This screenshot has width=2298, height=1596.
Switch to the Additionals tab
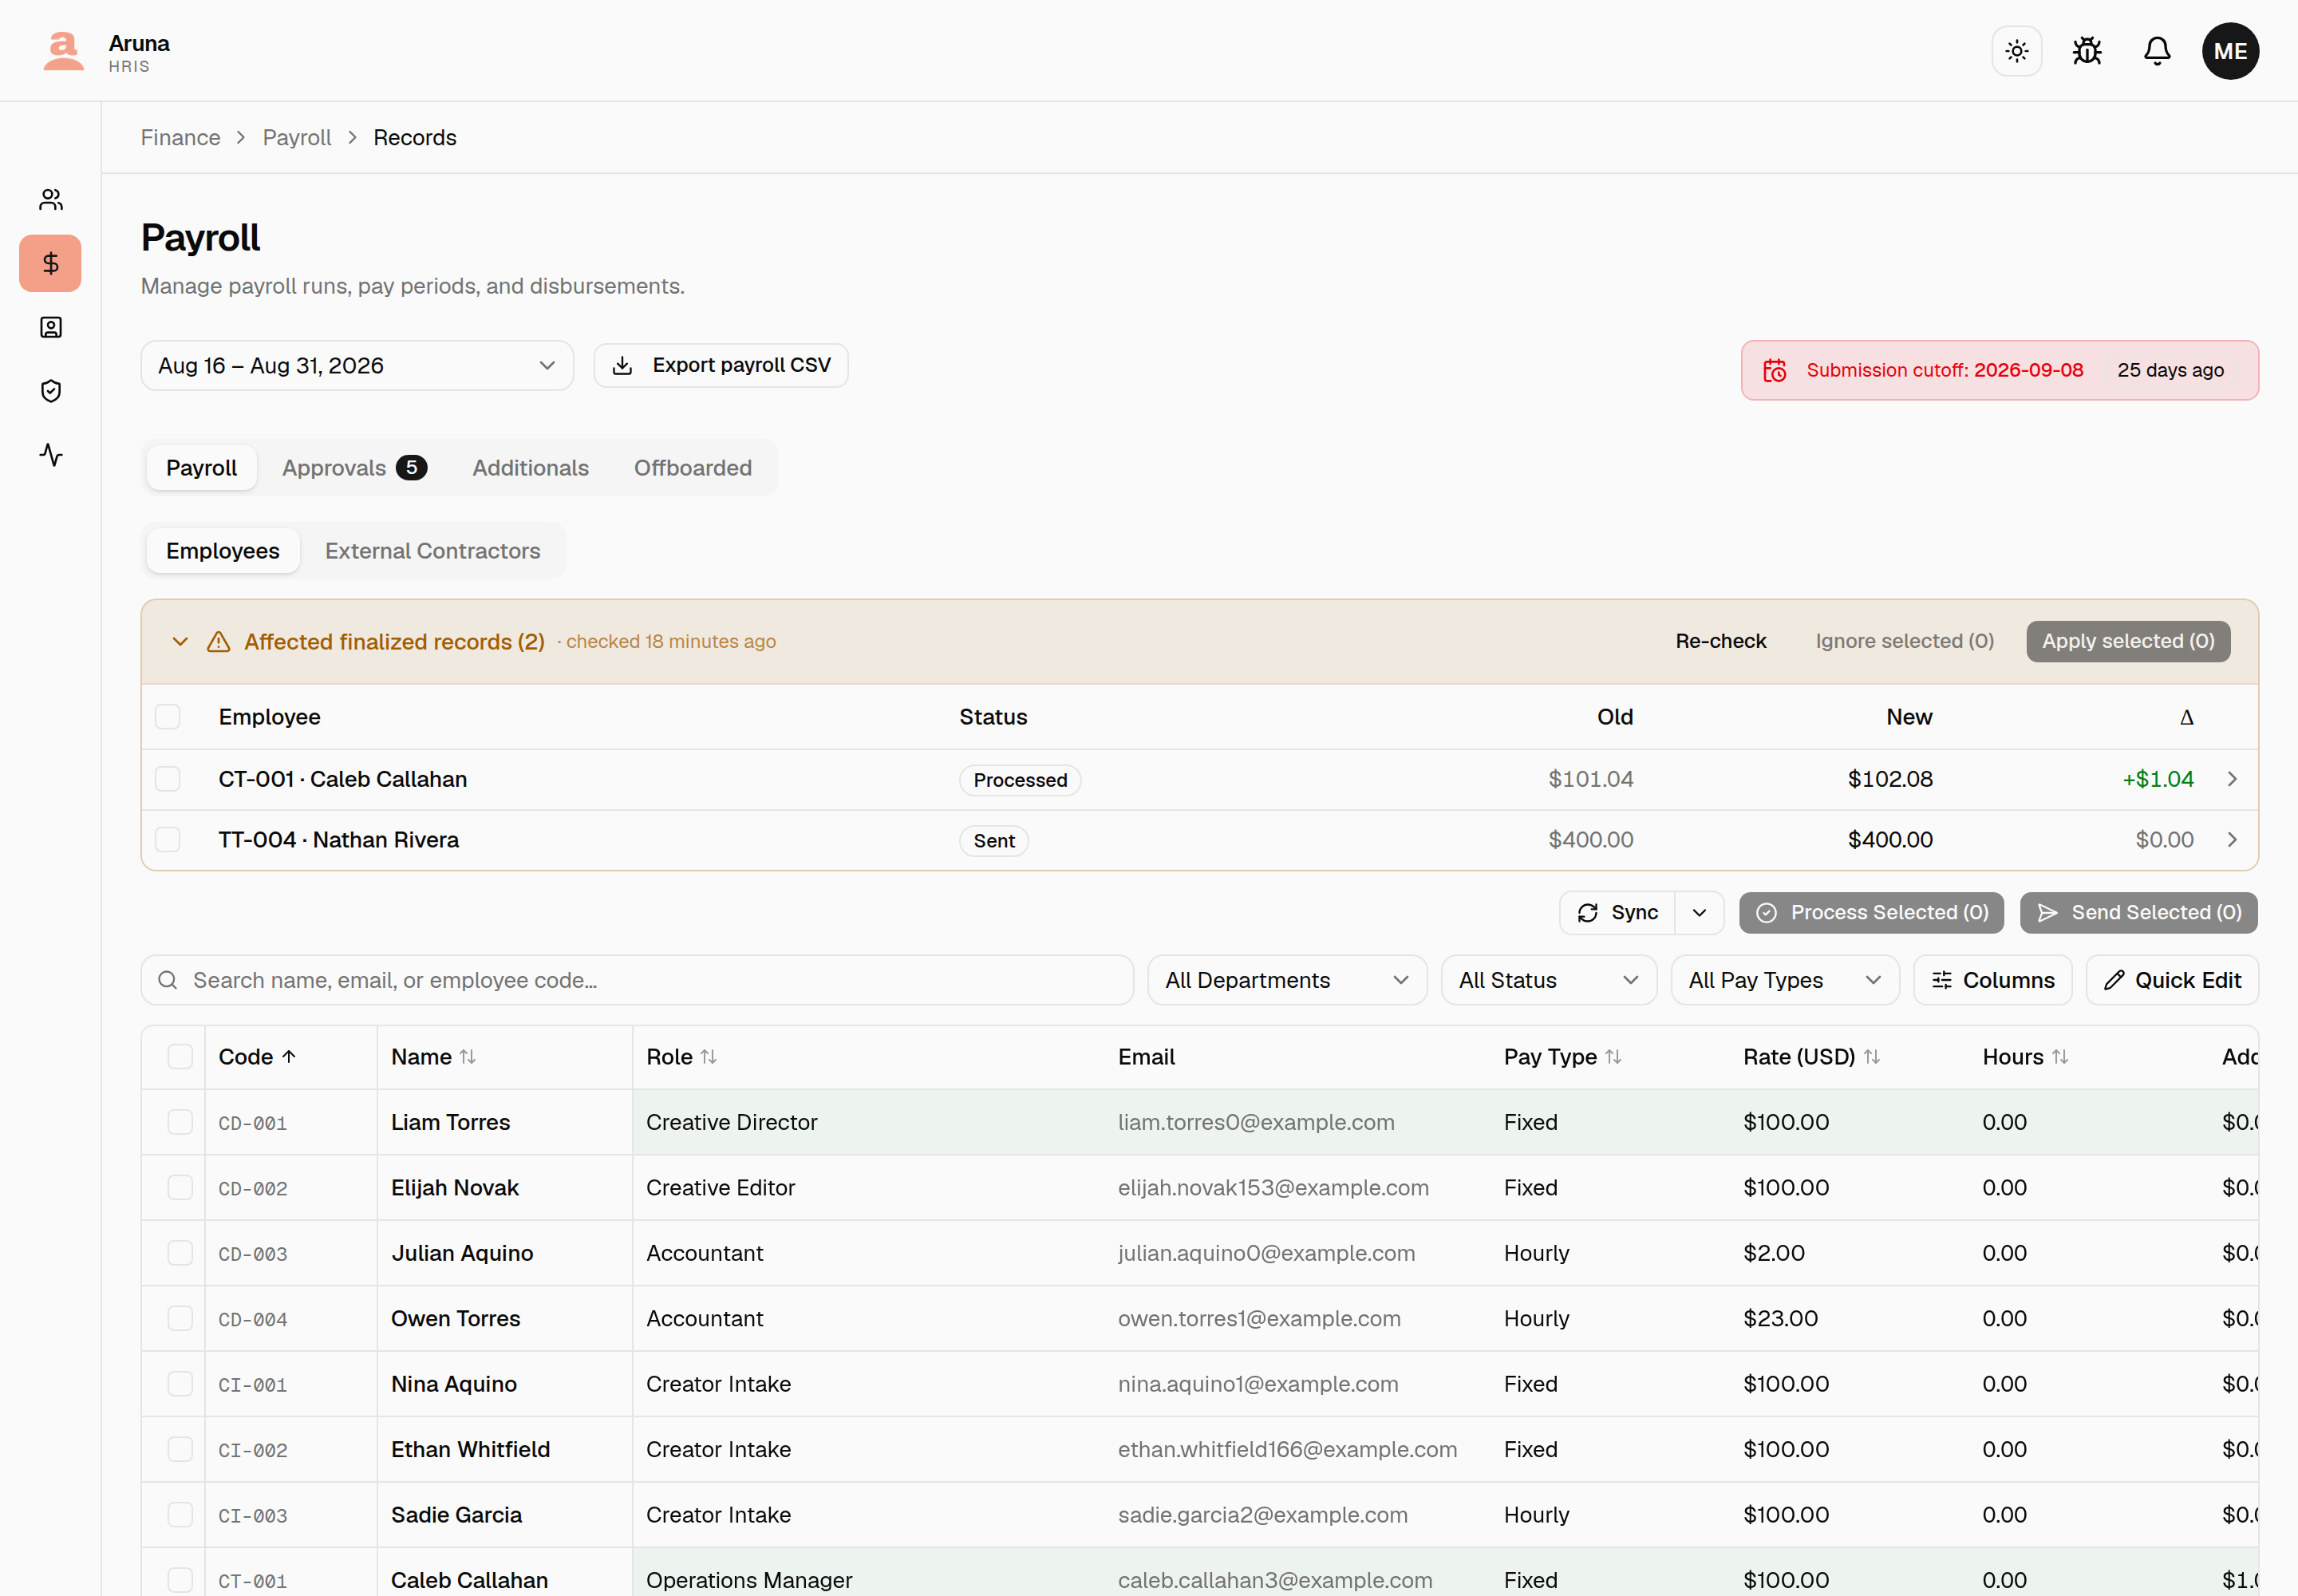[x=530, y=468]
